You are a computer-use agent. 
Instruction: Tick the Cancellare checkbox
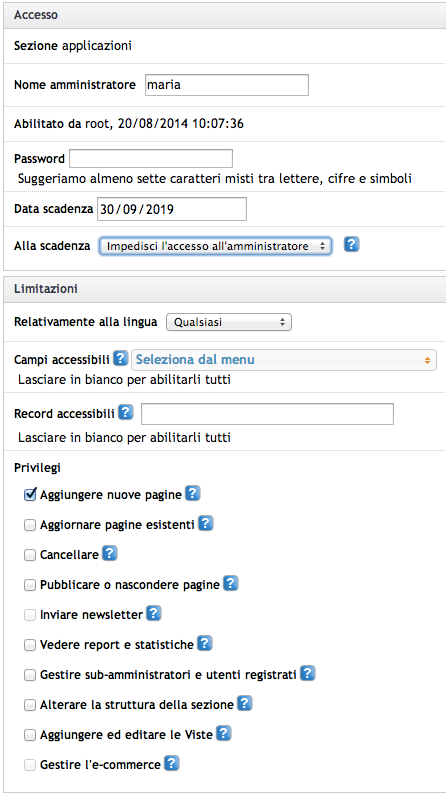pos(30,555)
